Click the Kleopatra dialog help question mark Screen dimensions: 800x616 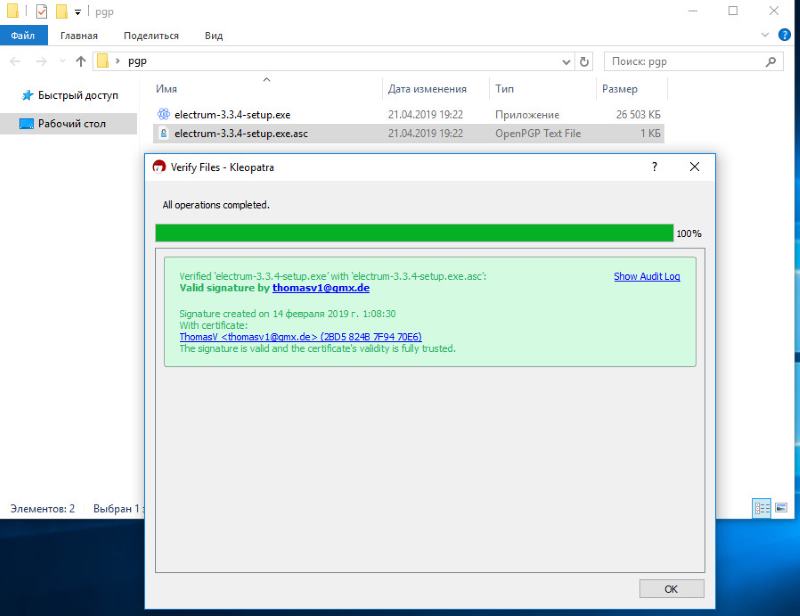654,167
